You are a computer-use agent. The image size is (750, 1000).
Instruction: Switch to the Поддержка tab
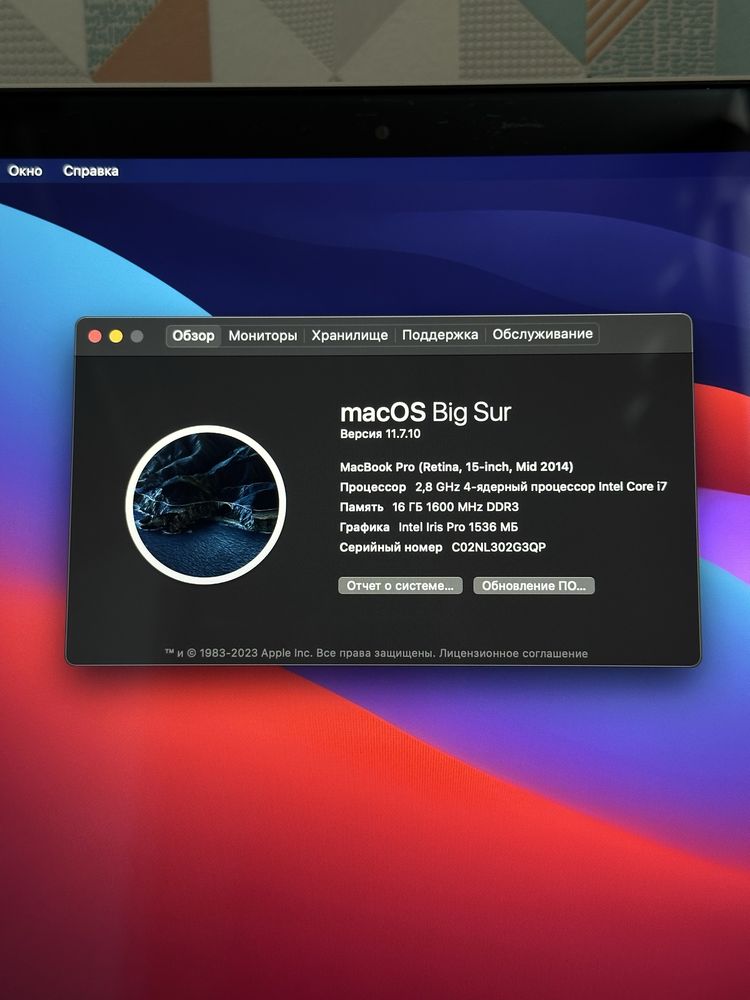pos(440,334)
